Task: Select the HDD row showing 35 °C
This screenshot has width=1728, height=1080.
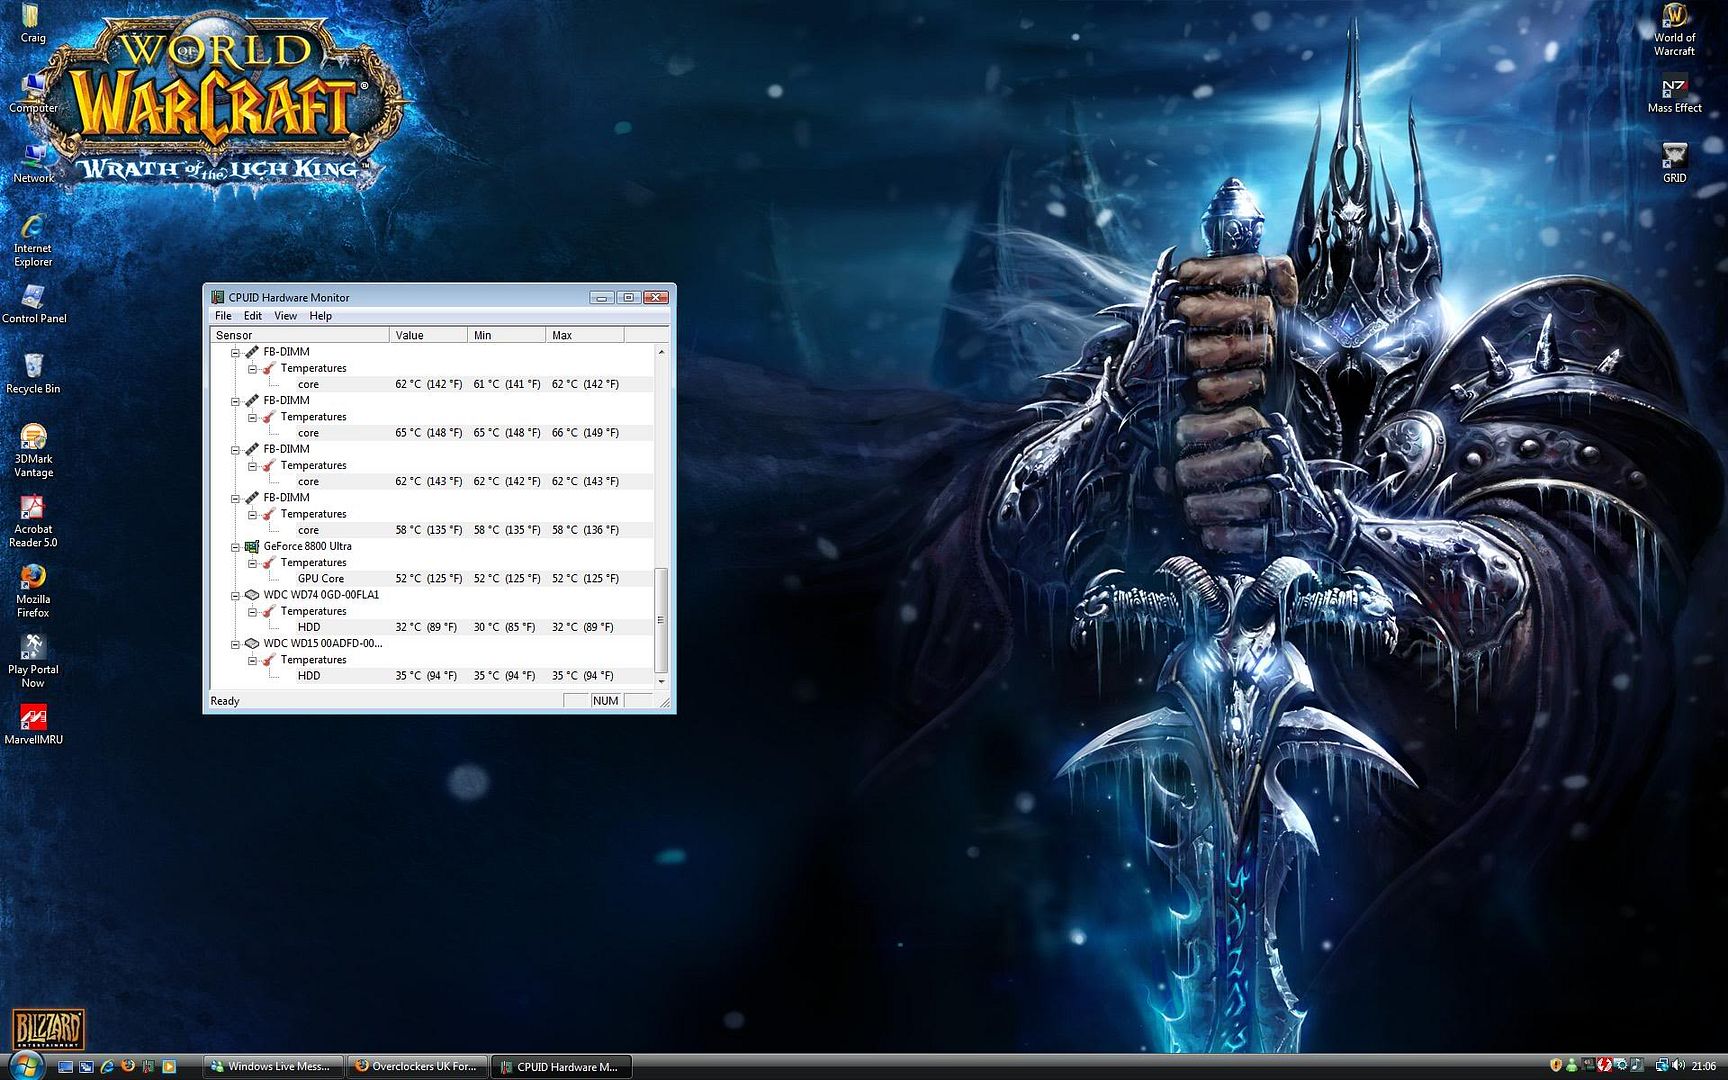Action: point(432,676)
